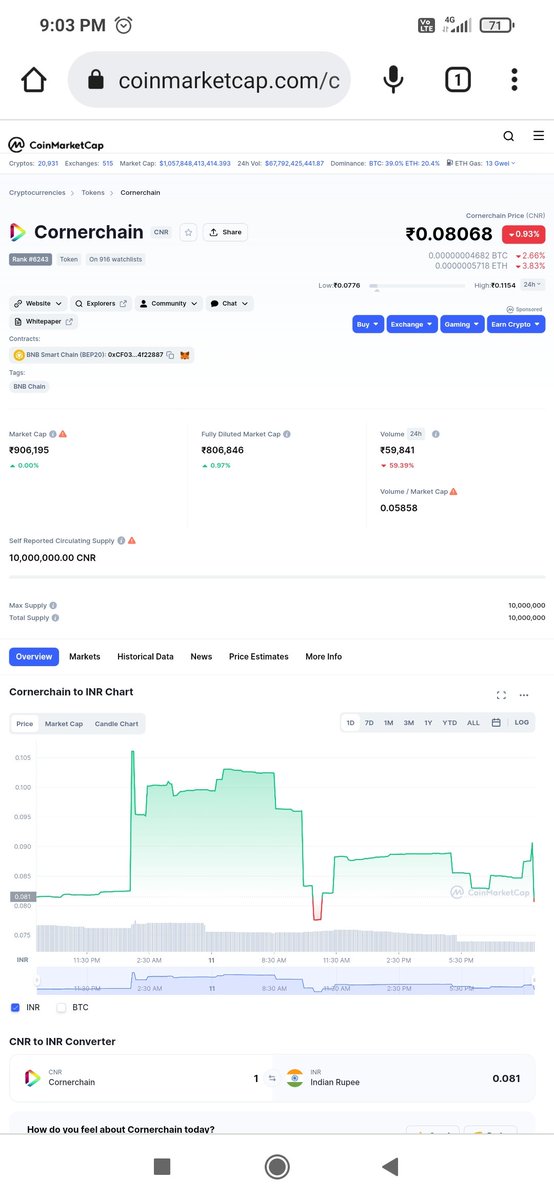The width and height of the screenshot is (554, 1200).
Task: Open the CoinMarketCap hamburger menu
Action: pos(539,137)
